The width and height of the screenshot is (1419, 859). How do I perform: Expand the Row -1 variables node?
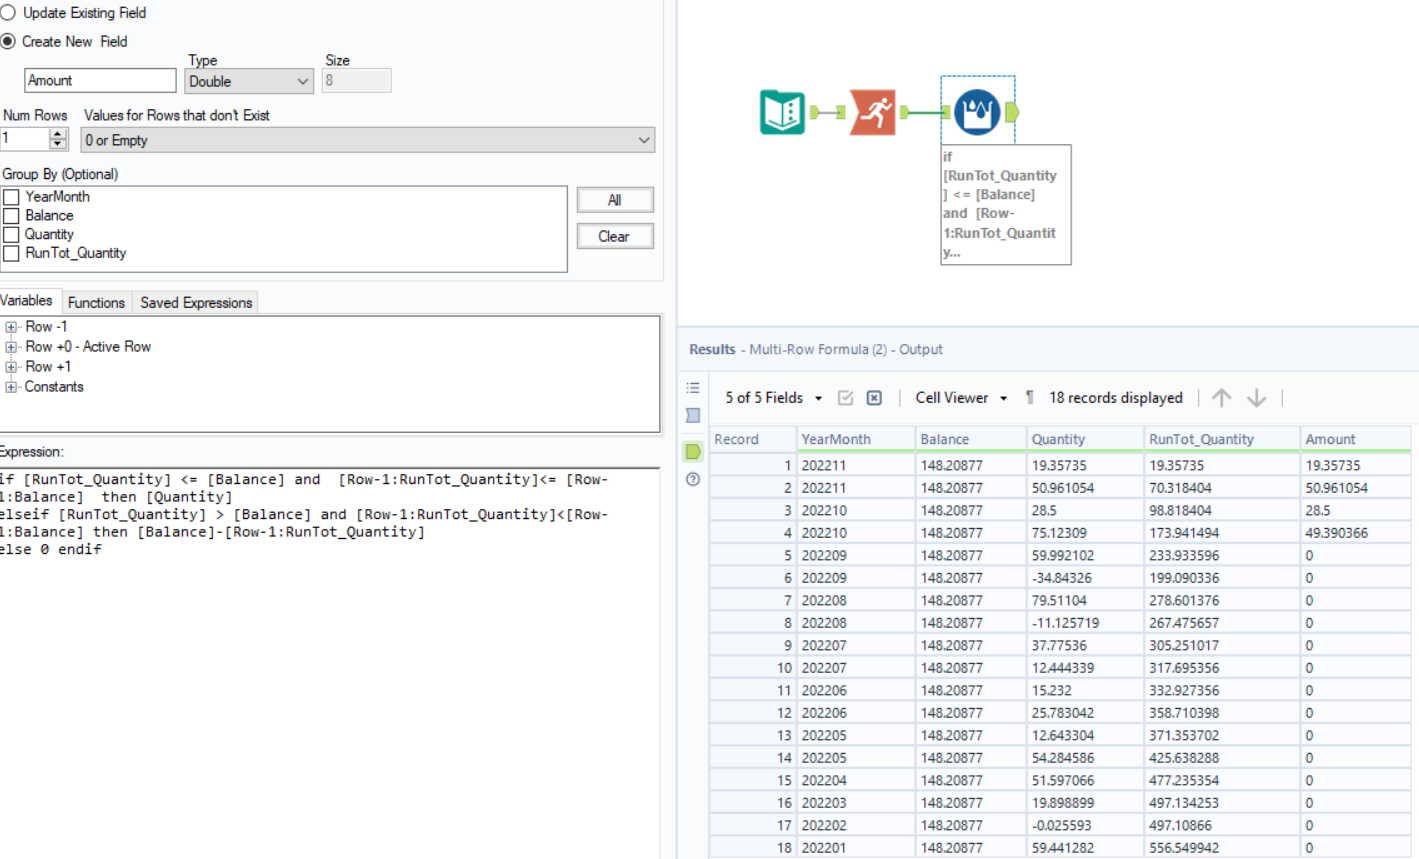tap(11, 326)
